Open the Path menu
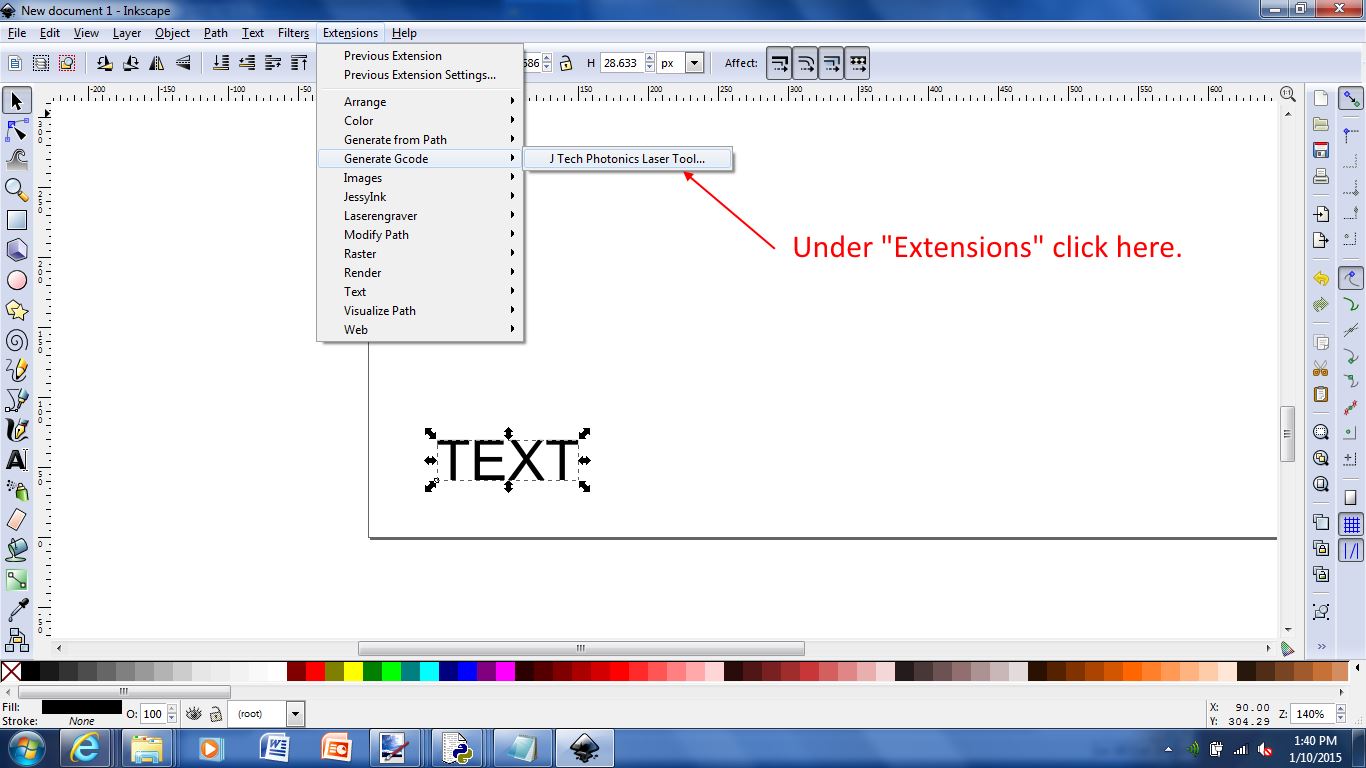1366x768 pixels. click(215, 32)
